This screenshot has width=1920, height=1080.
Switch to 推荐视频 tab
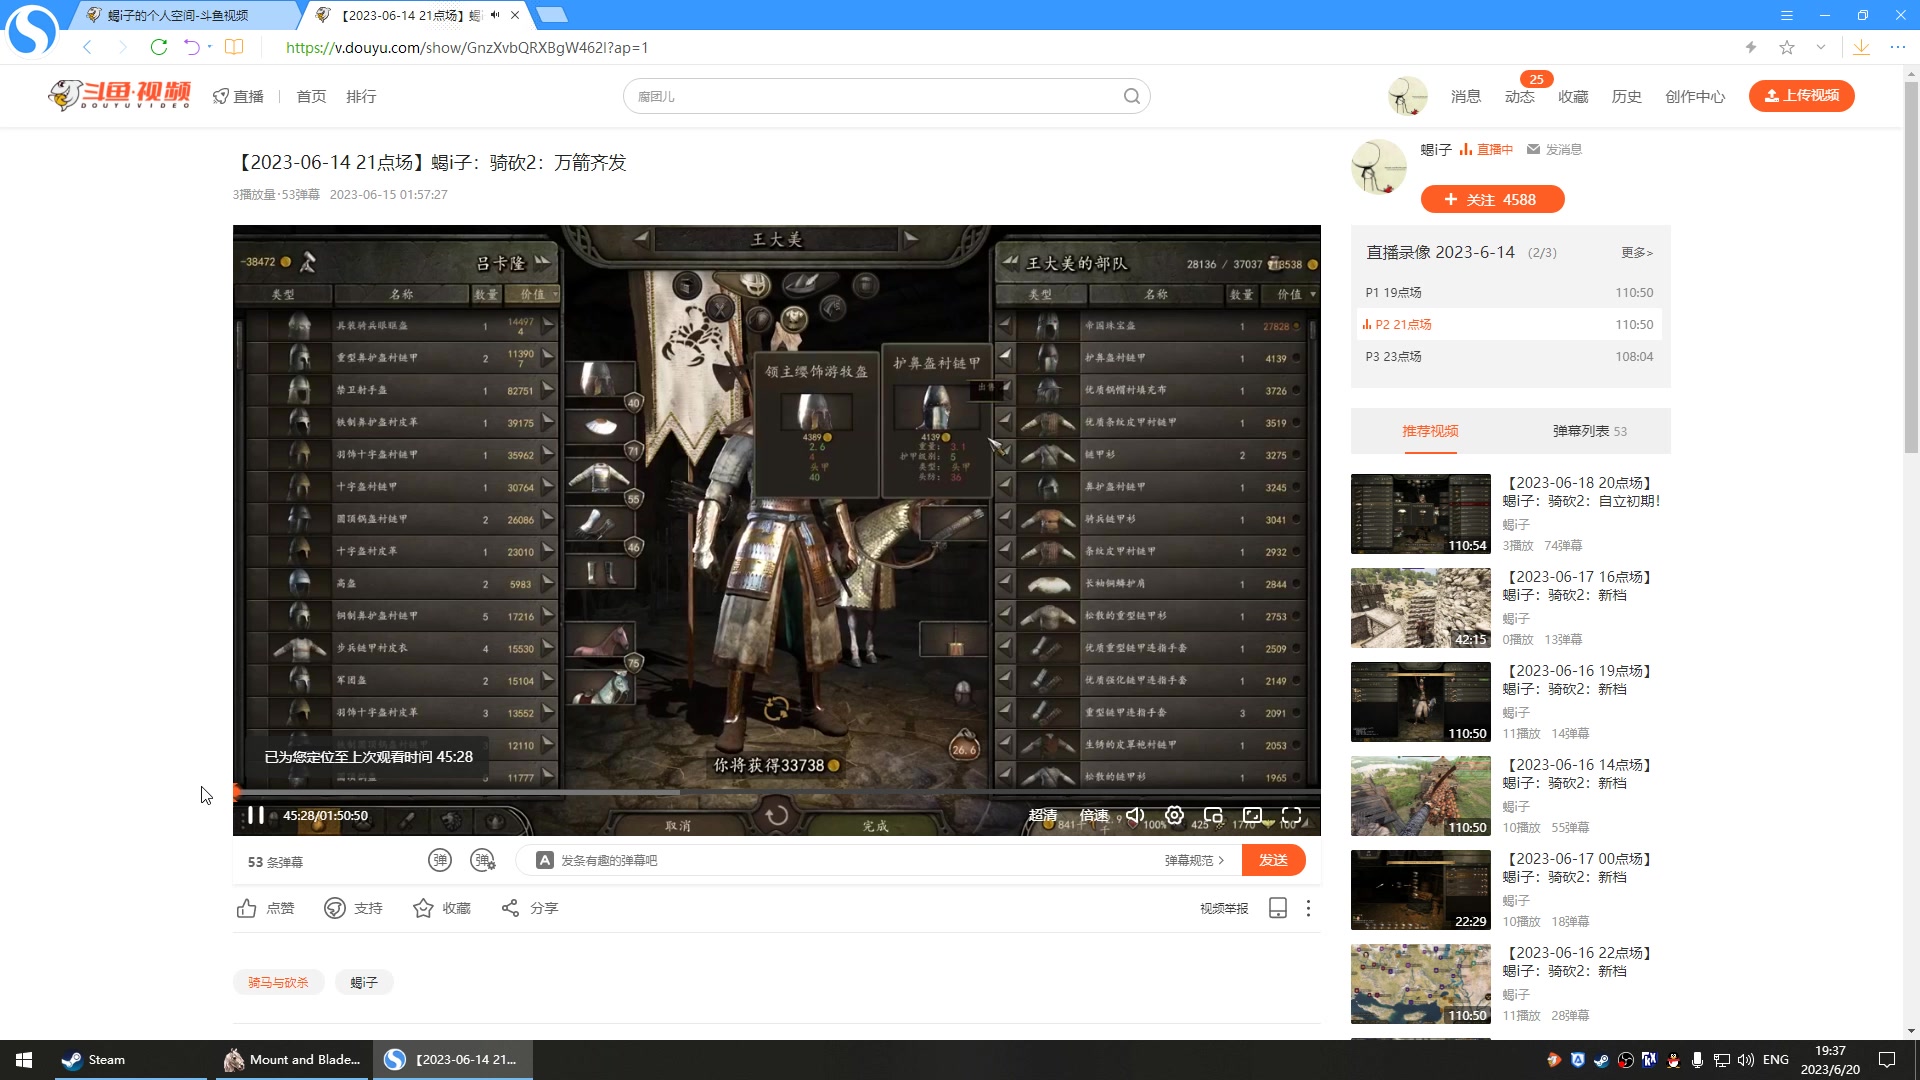coord(1430,431)
